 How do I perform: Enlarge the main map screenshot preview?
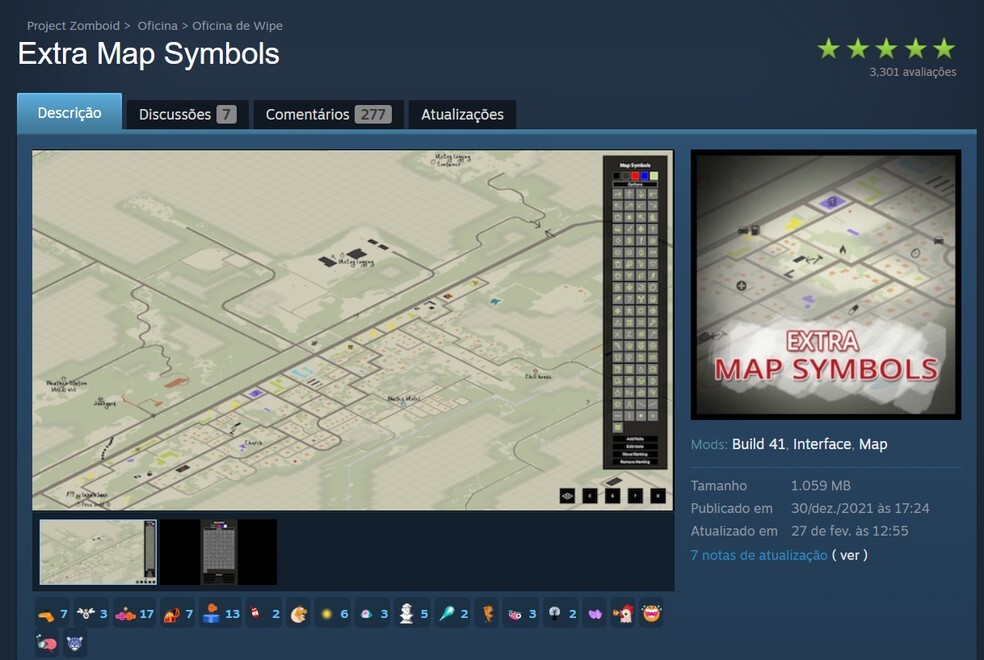click(x=353, y=330)
